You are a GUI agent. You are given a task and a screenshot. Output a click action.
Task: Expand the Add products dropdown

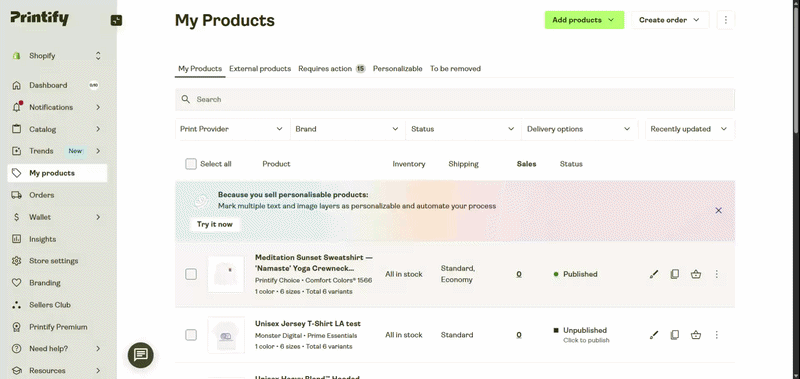pyautogui.click(x=584, y=20)
